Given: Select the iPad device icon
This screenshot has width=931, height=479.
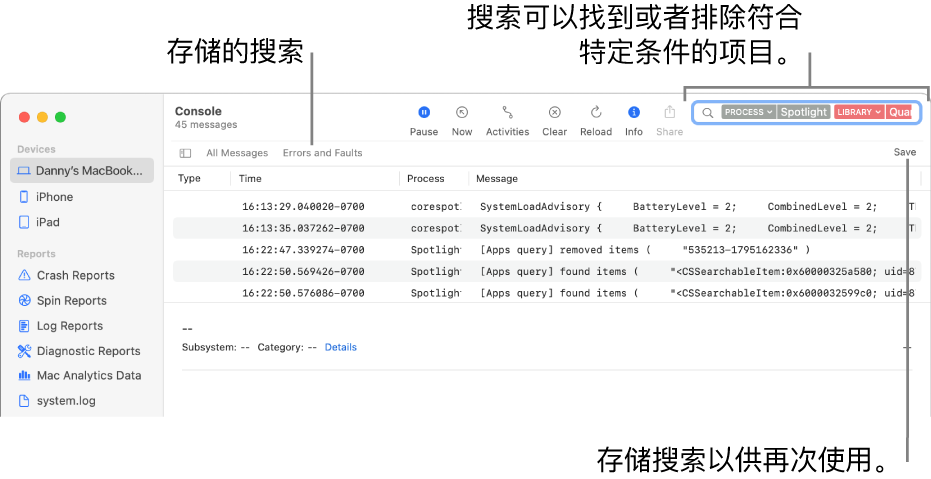Looking at the screenshot, I should coord(24,222).
